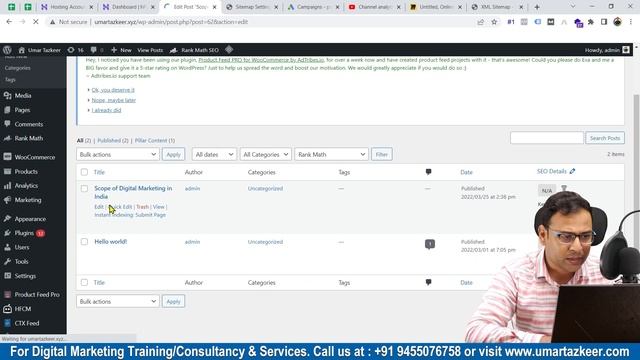The width and height of the screenshot is (640, 360).
Task: Visit site via Umar Tazkeer home icon
Action: 39,50
